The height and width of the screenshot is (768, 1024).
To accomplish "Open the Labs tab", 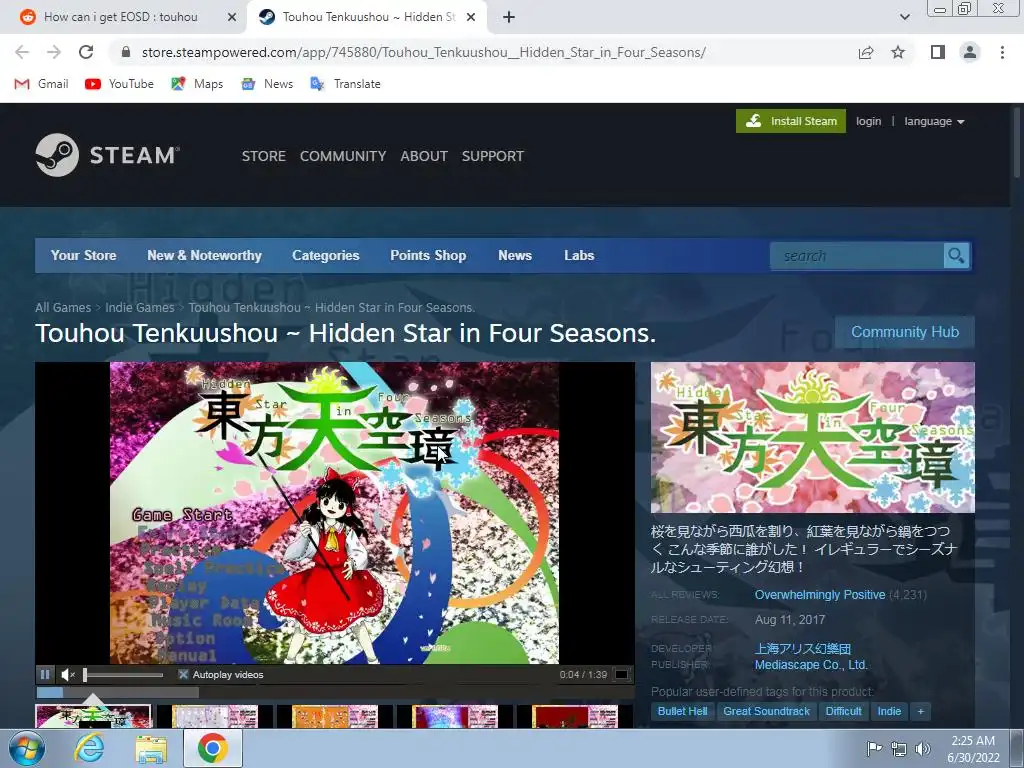I will point(579,255).
